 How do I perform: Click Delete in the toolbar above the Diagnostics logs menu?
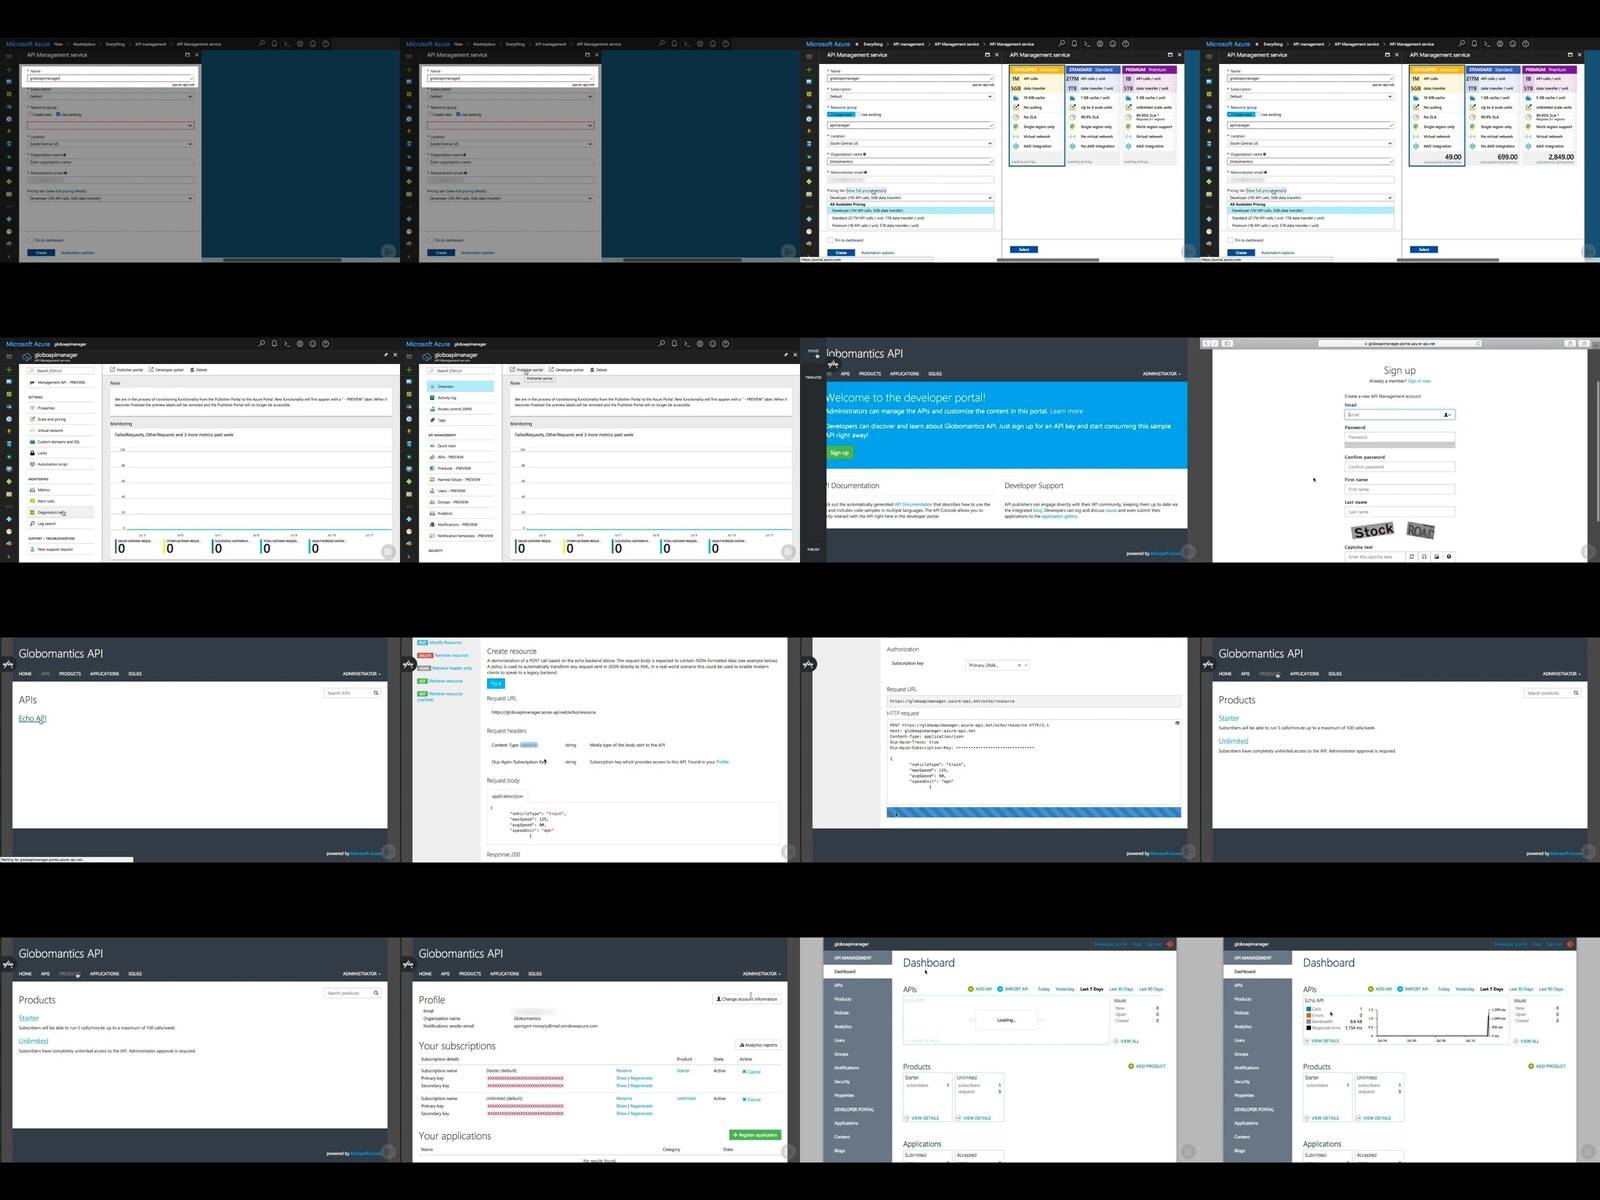point(199,370)
